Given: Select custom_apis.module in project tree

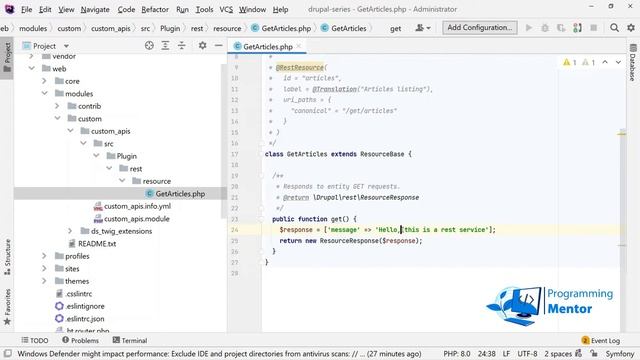Looking at the screenshot, I should 136,219.
